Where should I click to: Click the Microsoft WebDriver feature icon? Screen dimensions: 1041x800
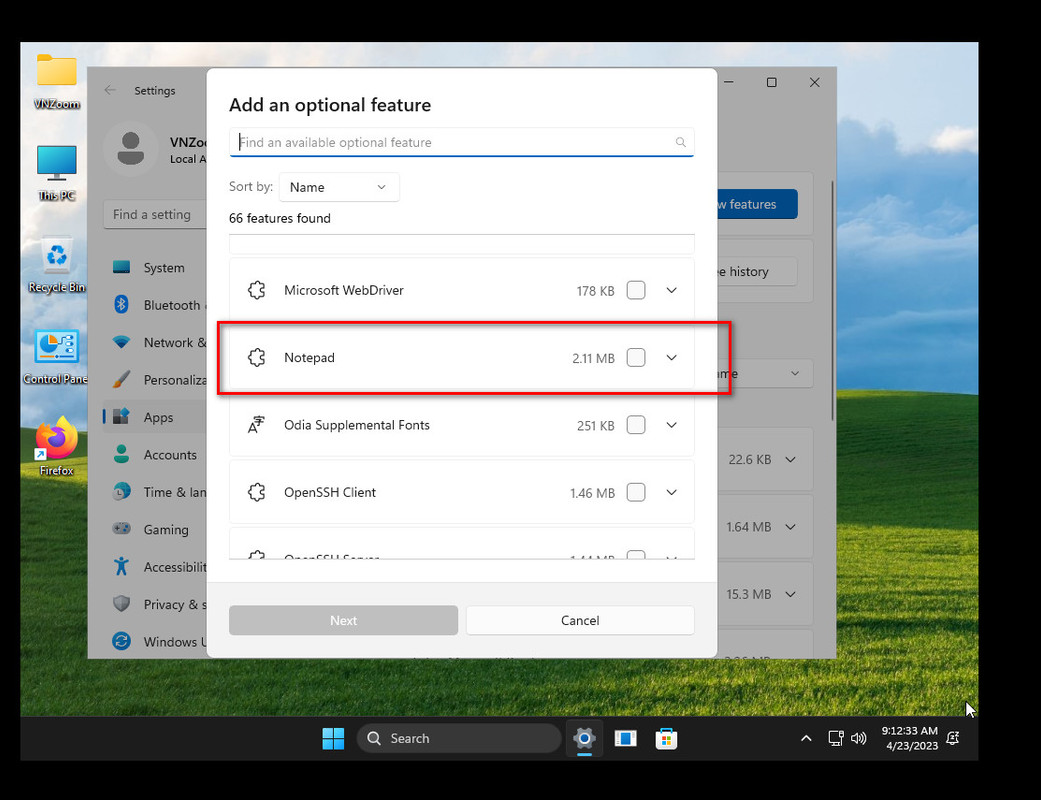coord(257,290)
